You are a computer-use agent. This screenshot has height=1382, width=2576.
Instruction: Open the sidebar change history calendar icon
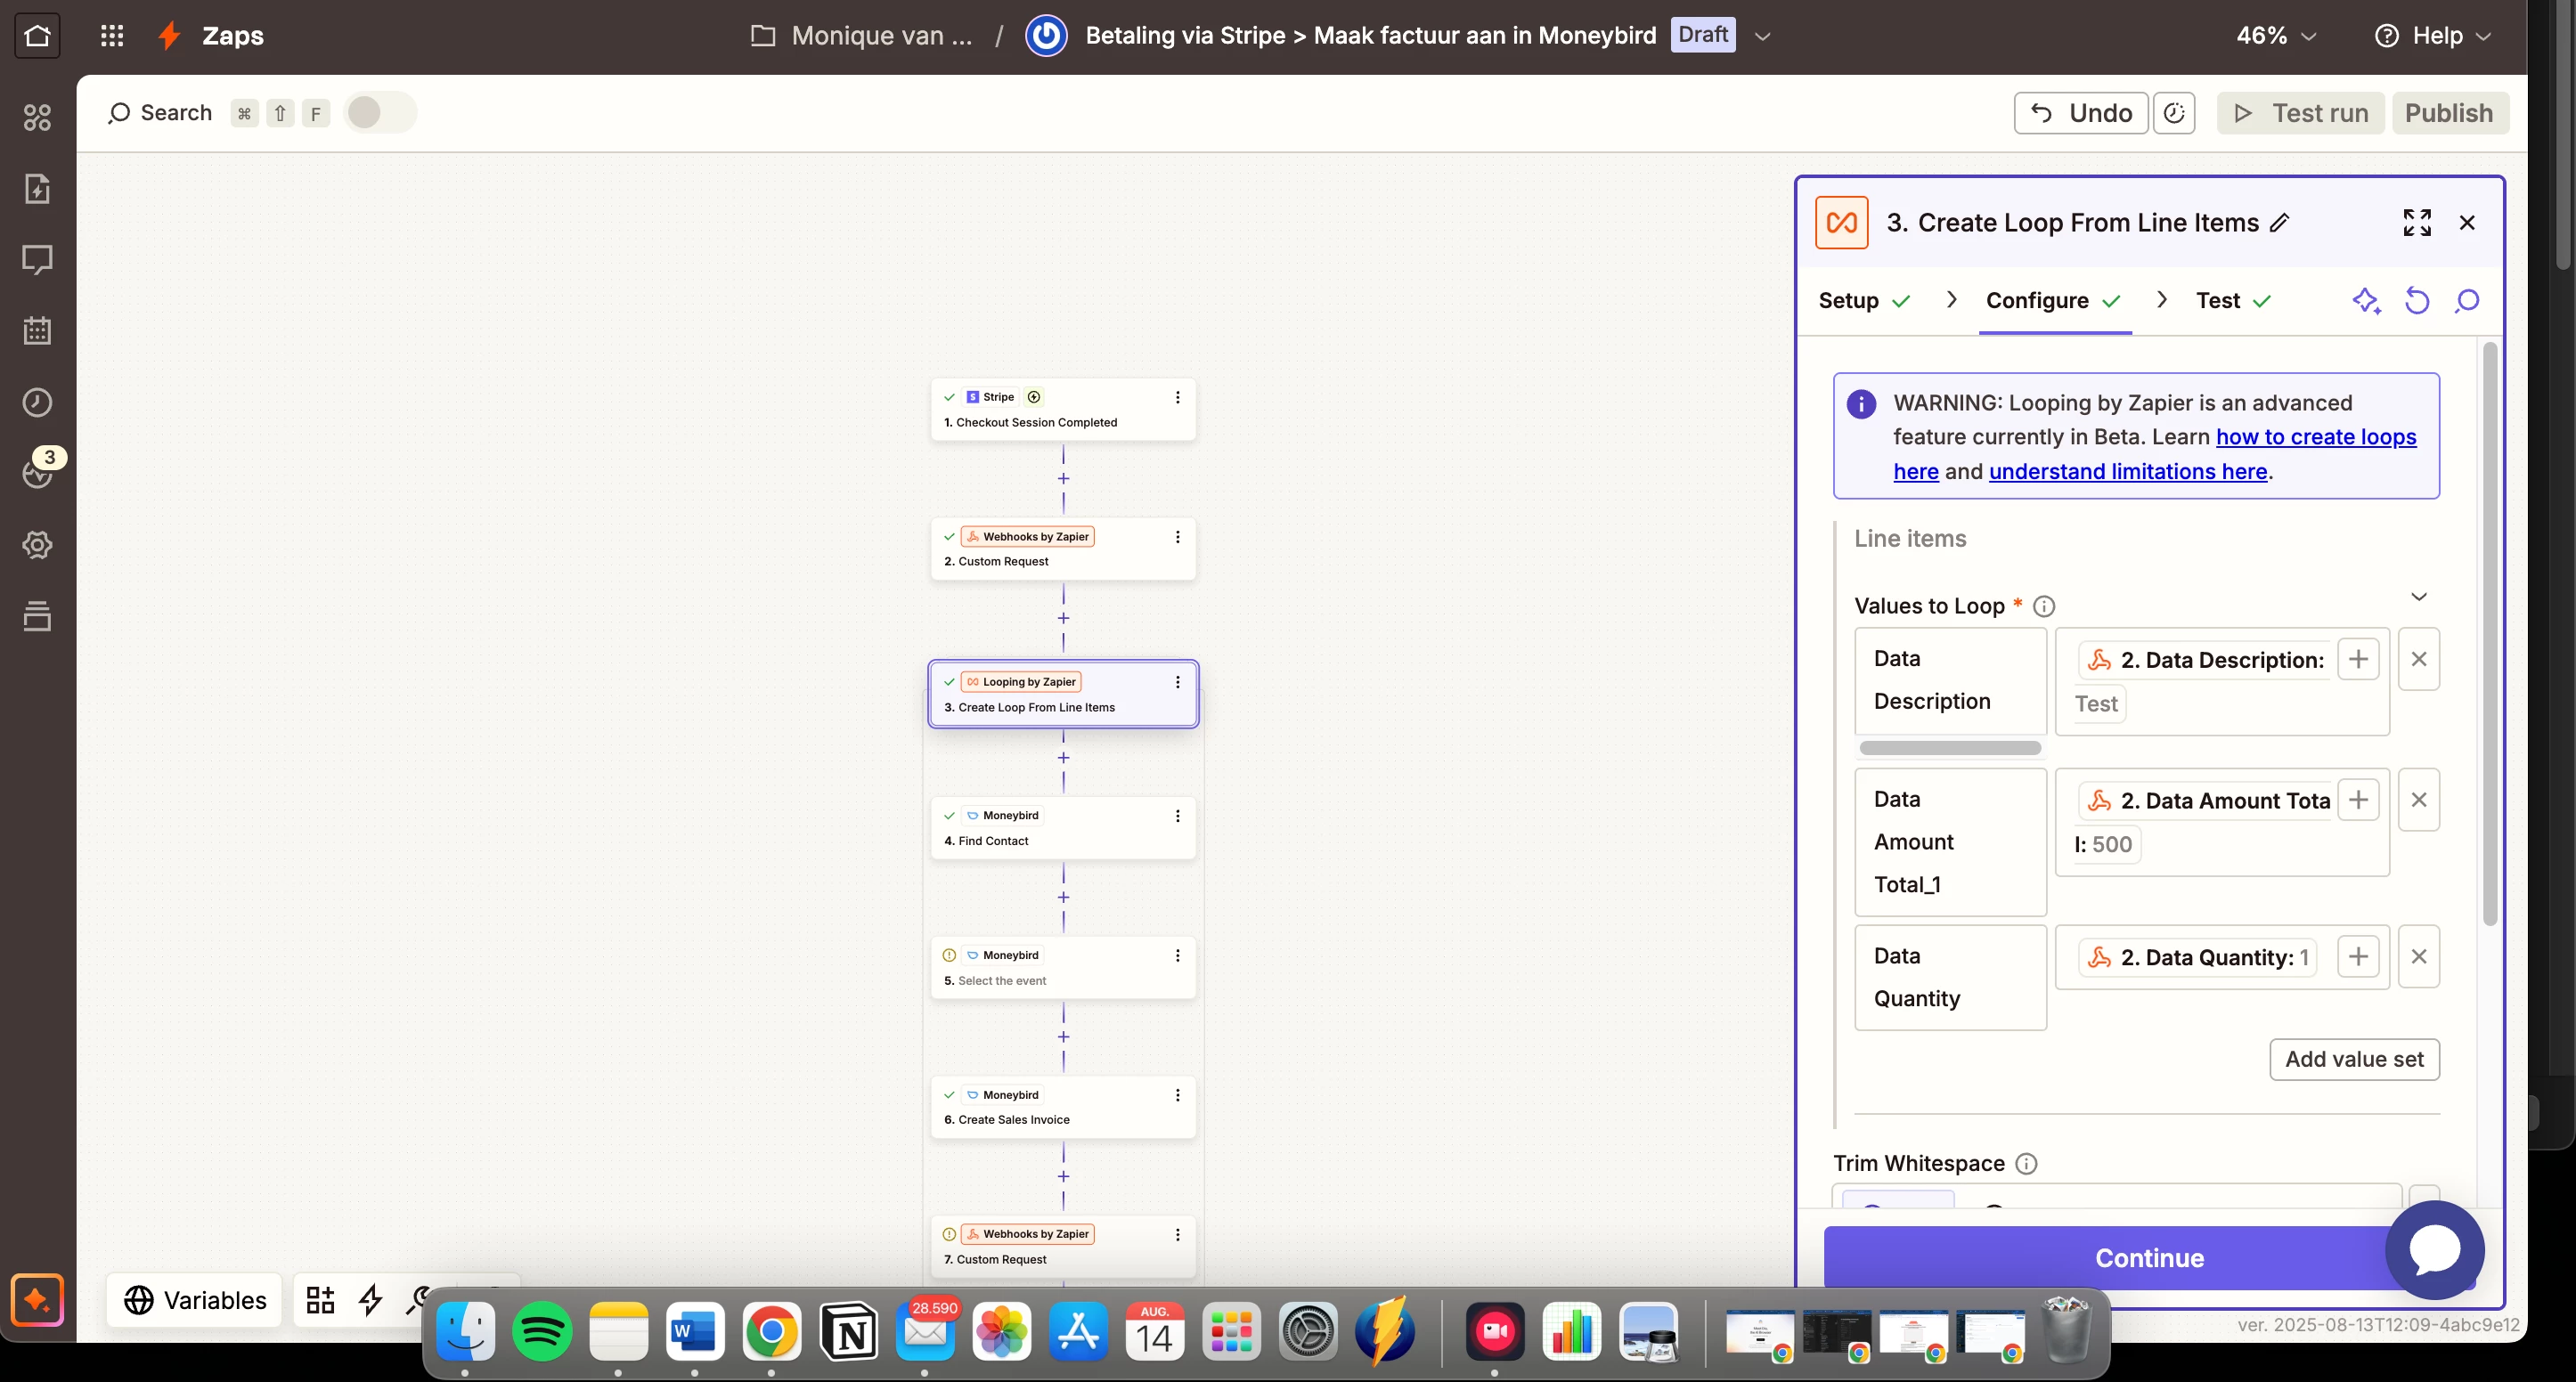click(37, 331)
